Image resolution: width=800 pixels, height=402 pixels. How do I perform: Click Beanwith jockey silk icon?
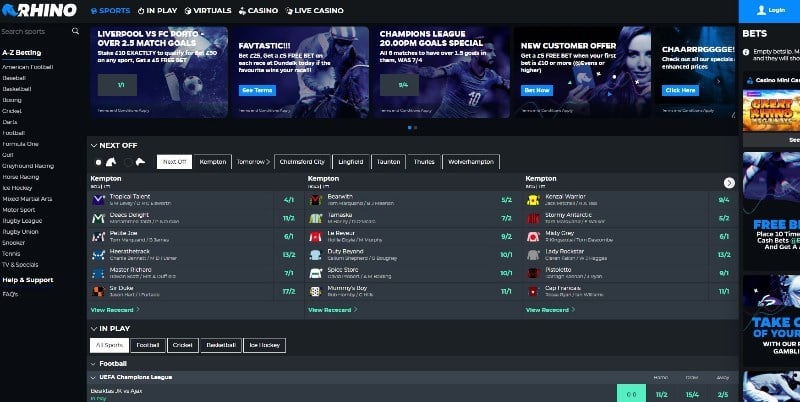316,200
